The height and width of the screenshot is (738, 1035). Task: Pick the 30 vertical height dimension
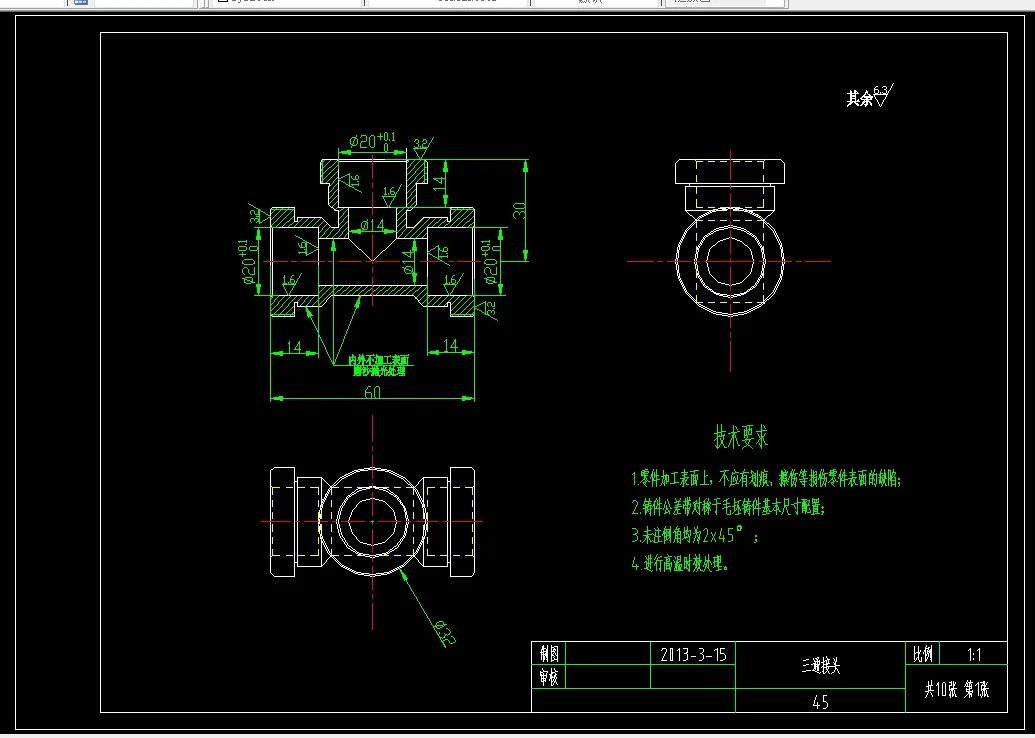(519, 210)
